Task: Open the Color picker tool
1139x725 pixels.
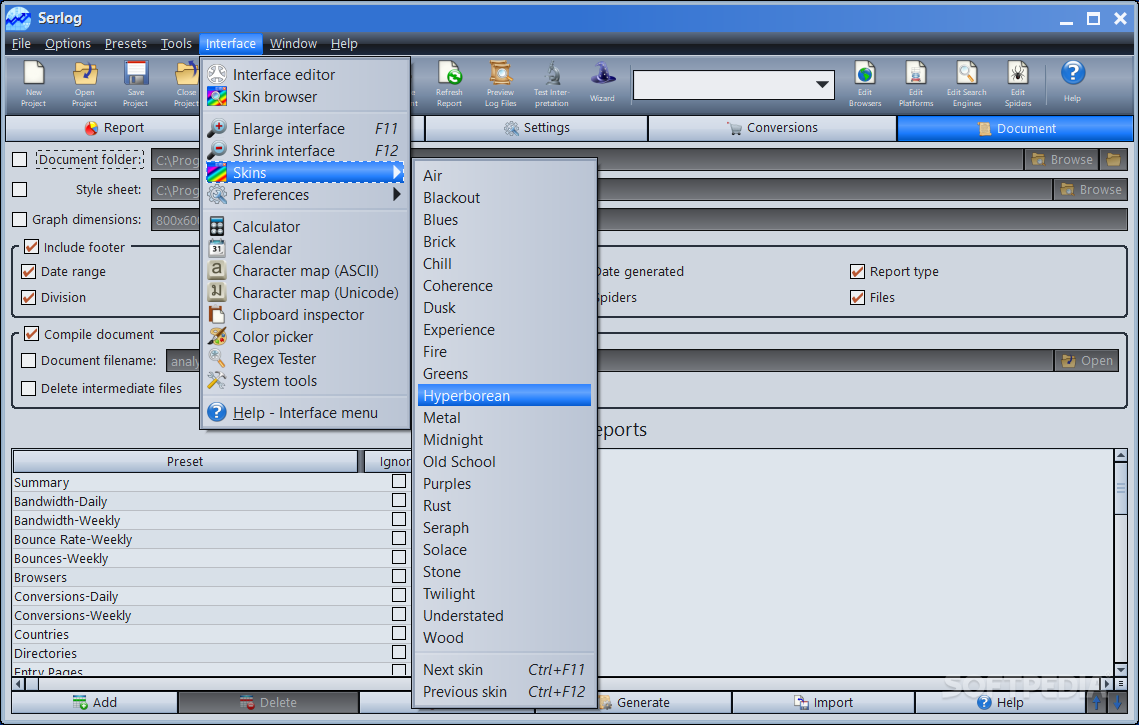Action: [x=272, y=337]
